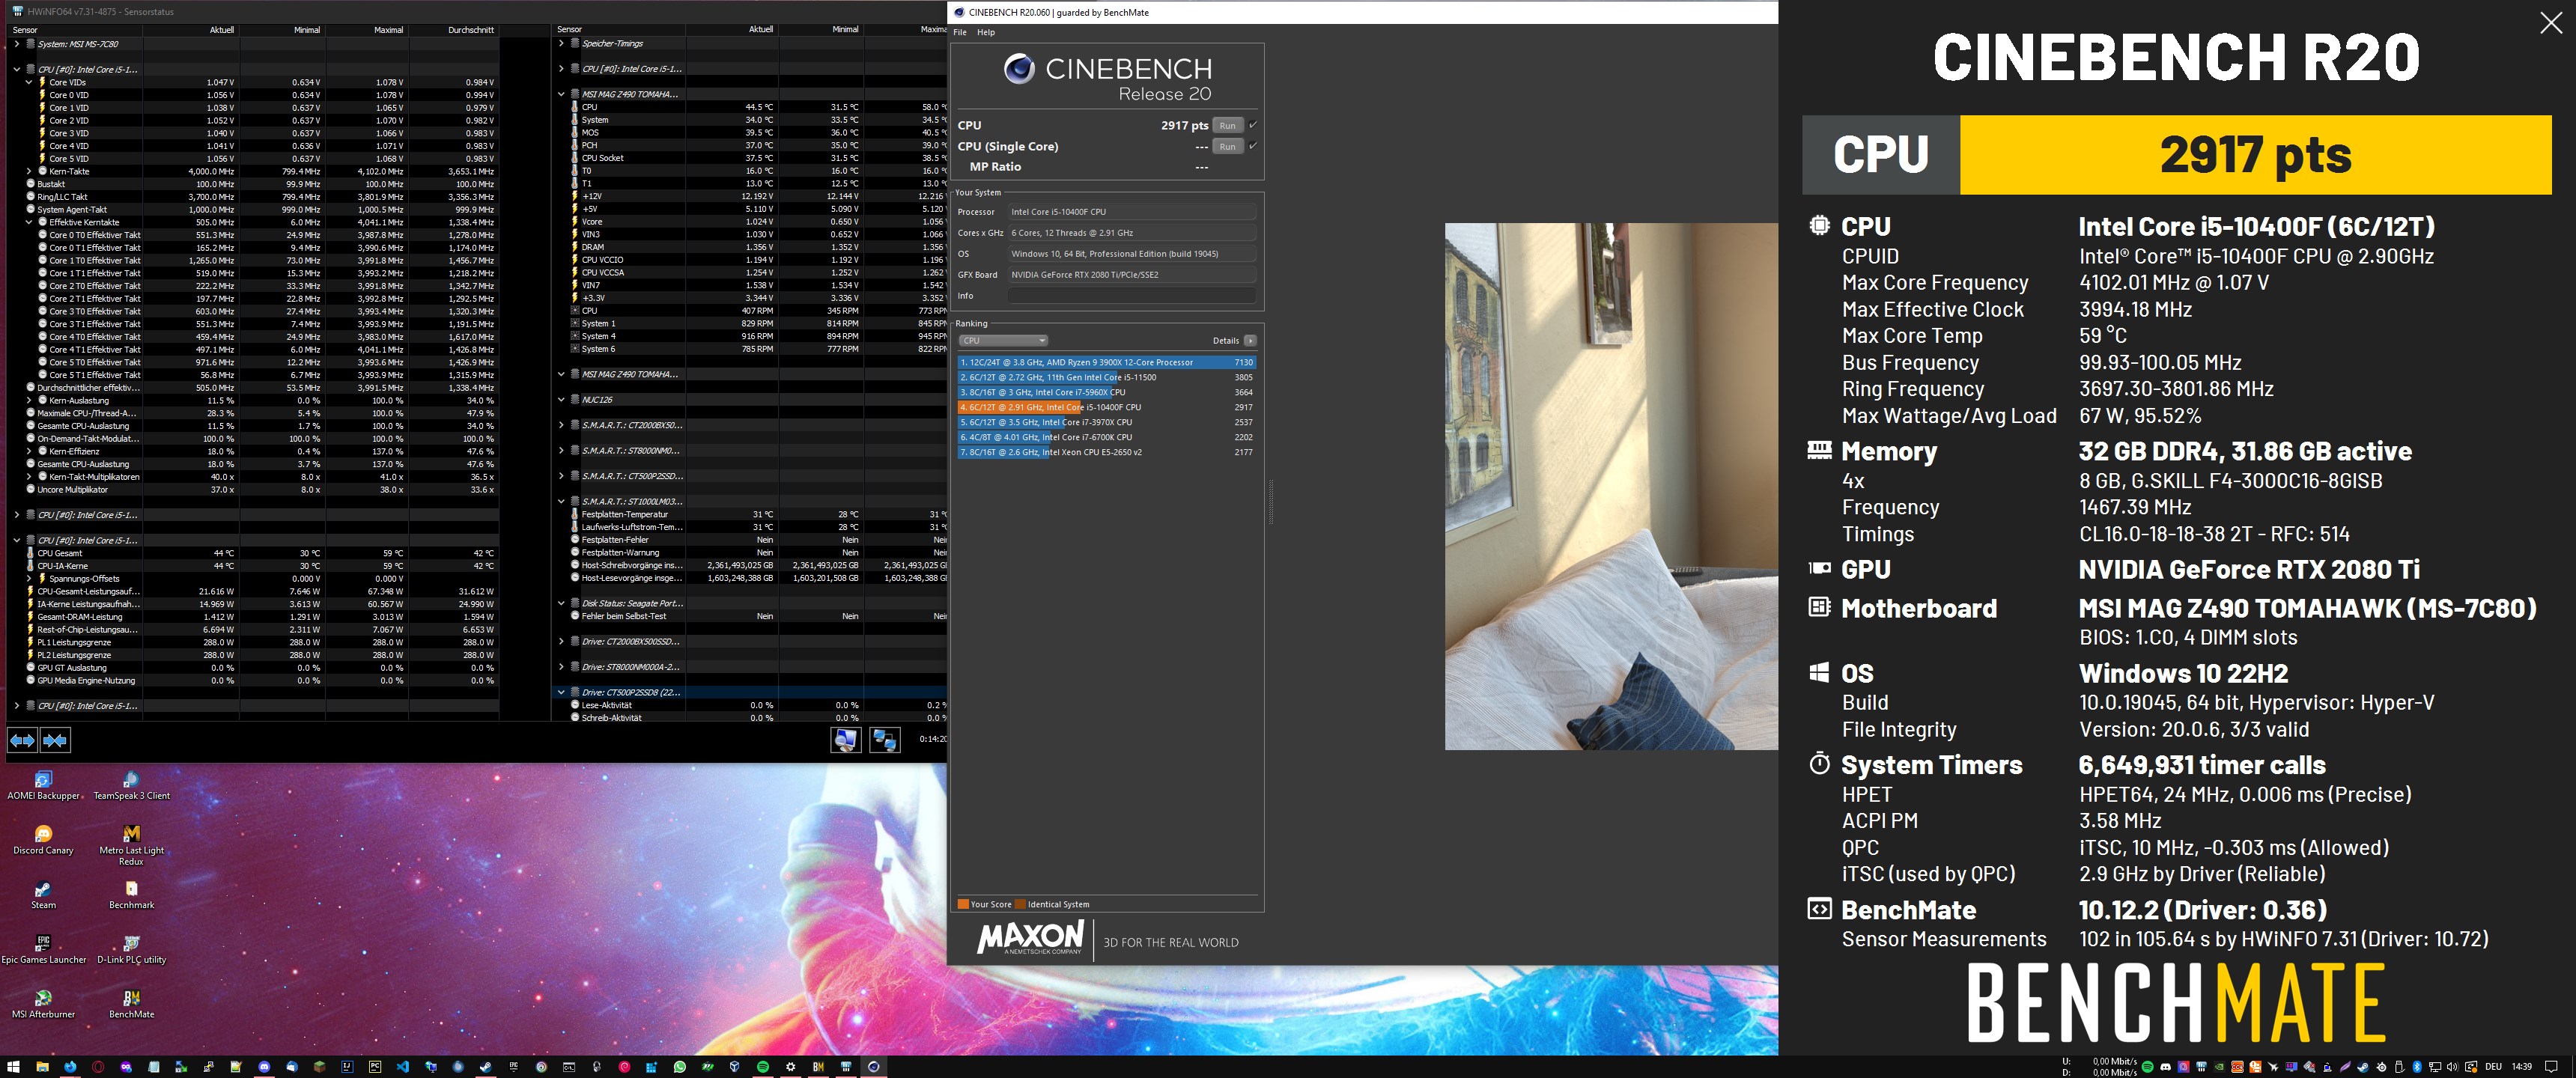
Task: Expand Kern-Takt-Multiplikatoren node
Action: [29, 476]
